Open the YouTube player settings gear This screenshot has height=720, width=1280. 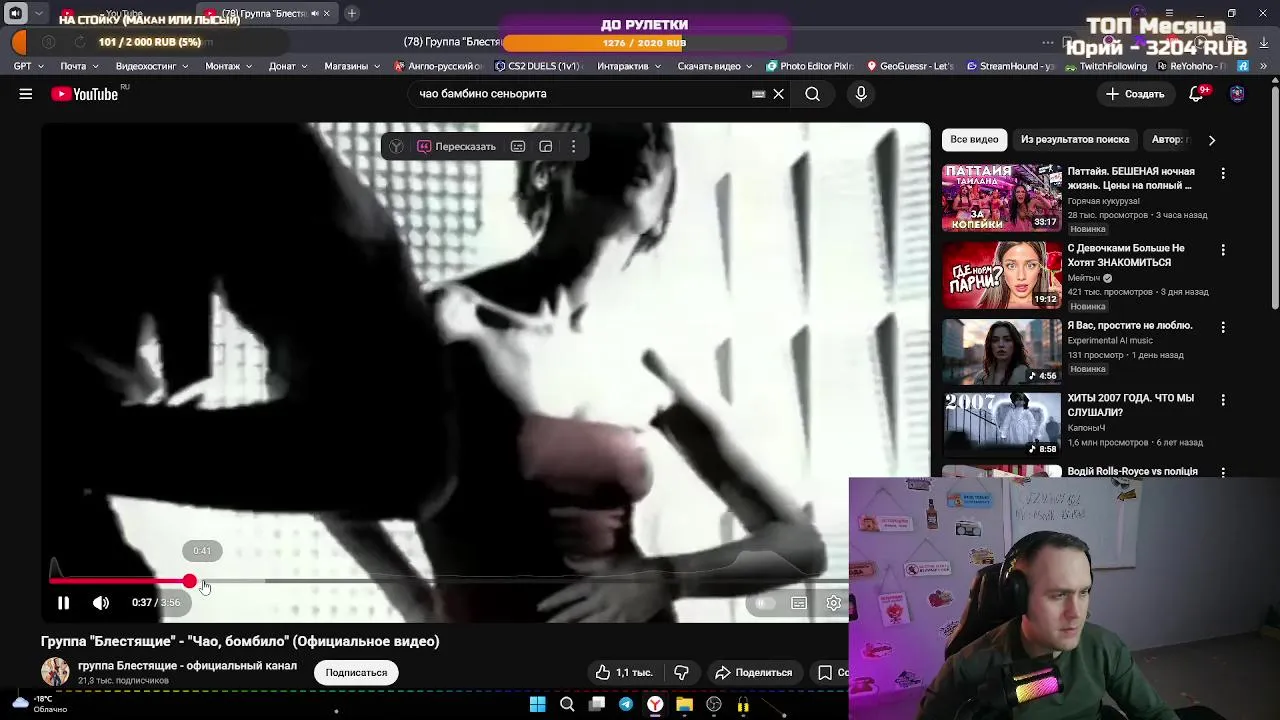[833, 603]
